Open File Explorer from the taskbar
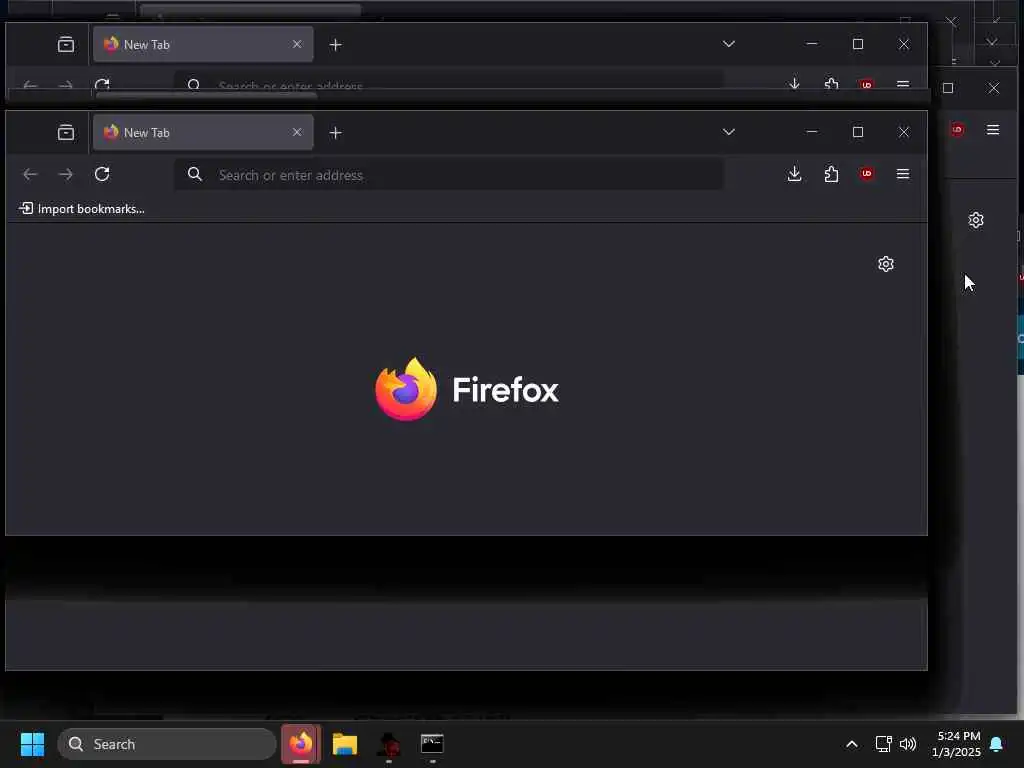This screenshot has height=768, width=1024. tap(345, 744)
